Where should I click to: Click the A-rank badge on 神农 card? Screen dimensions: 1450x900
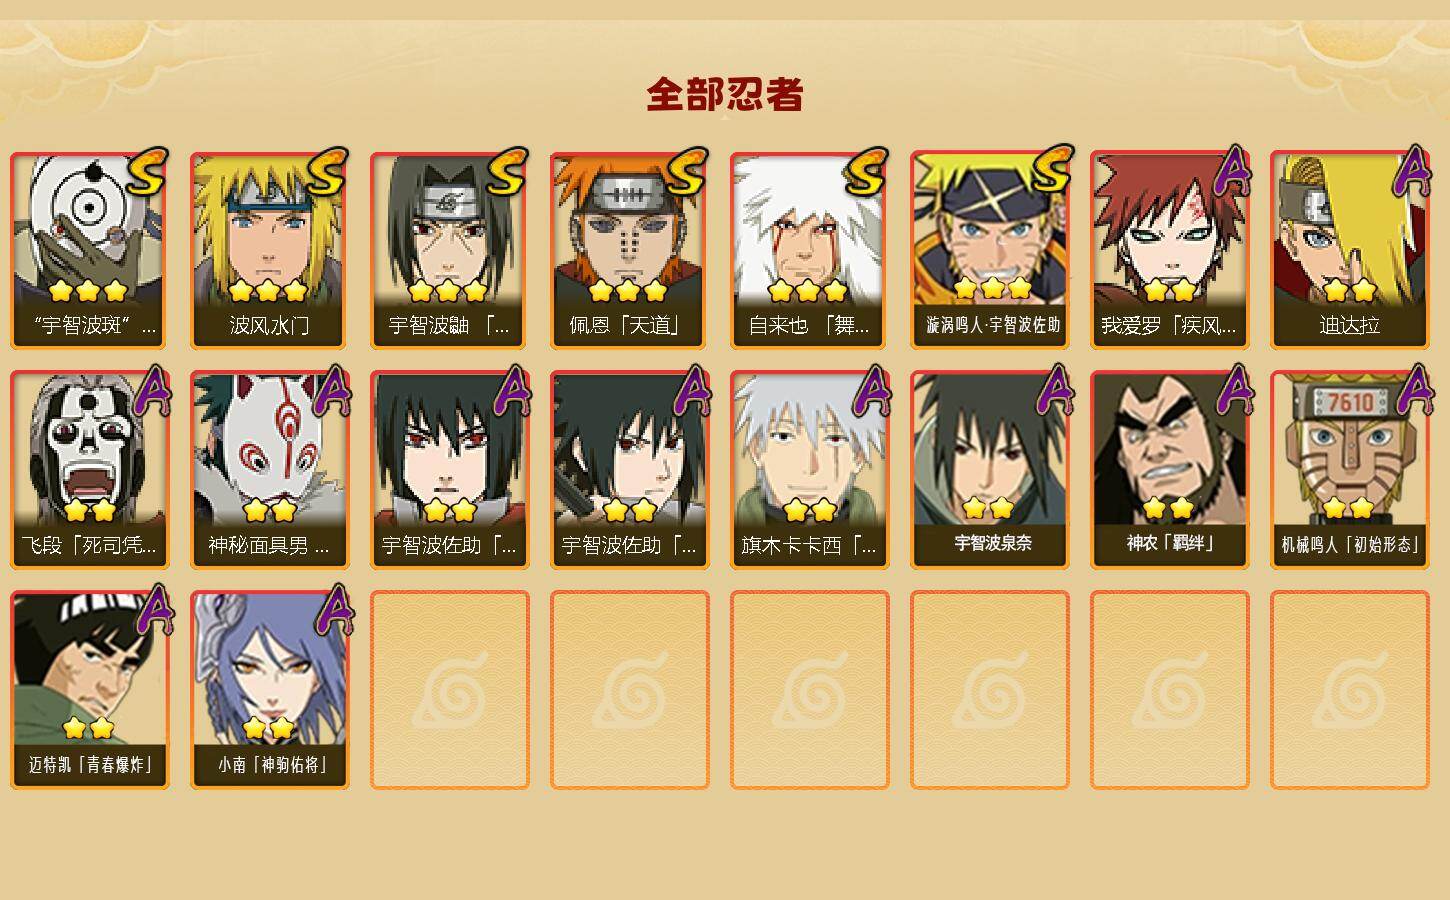coord(1232,390)
